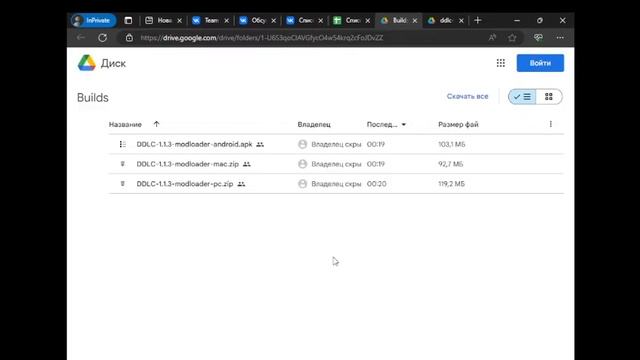Open DDLC-1.1.3-modloader-android.apk

[x=194, y=144]
